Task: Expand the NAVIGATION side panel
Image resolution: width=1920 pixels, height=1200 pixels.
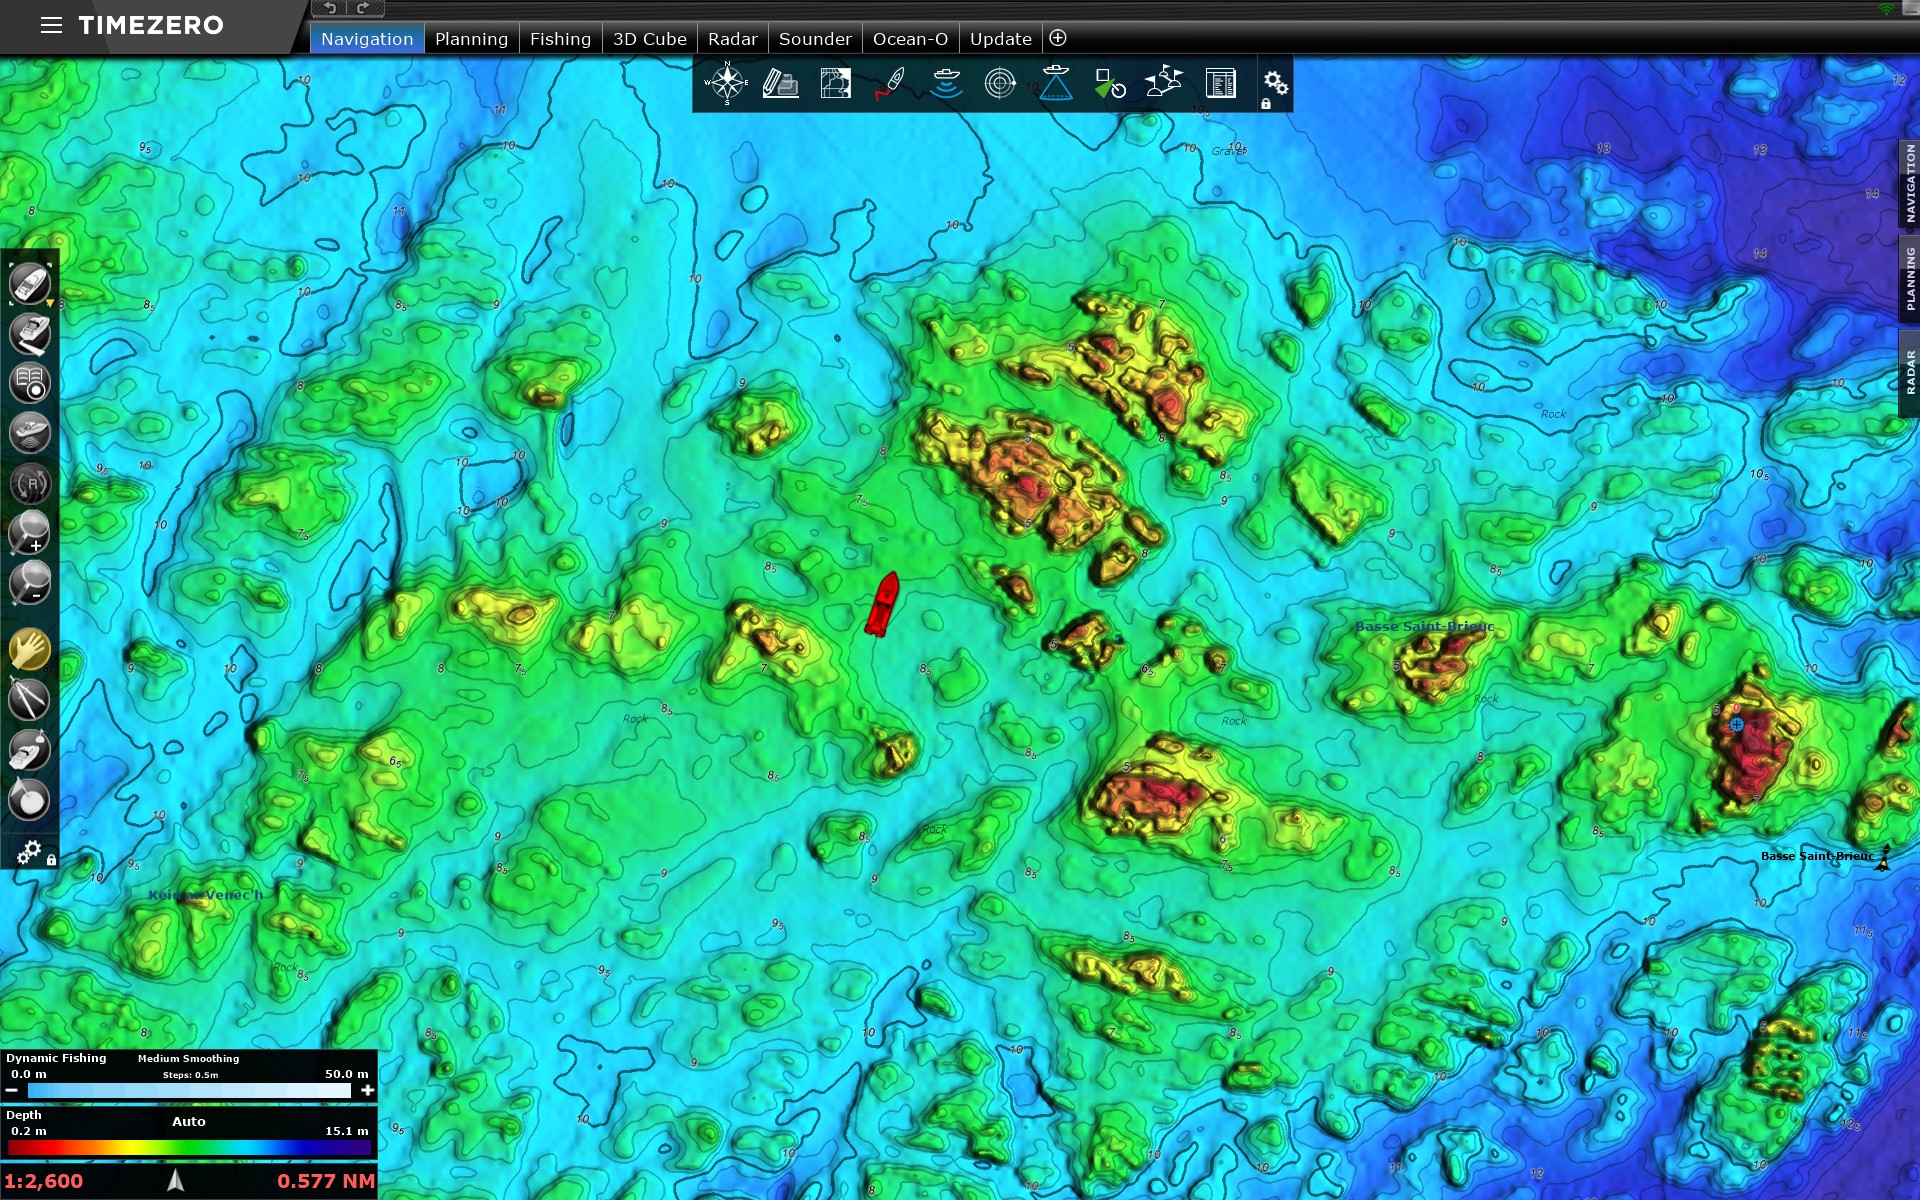Action: click(x=1909, y=184)
